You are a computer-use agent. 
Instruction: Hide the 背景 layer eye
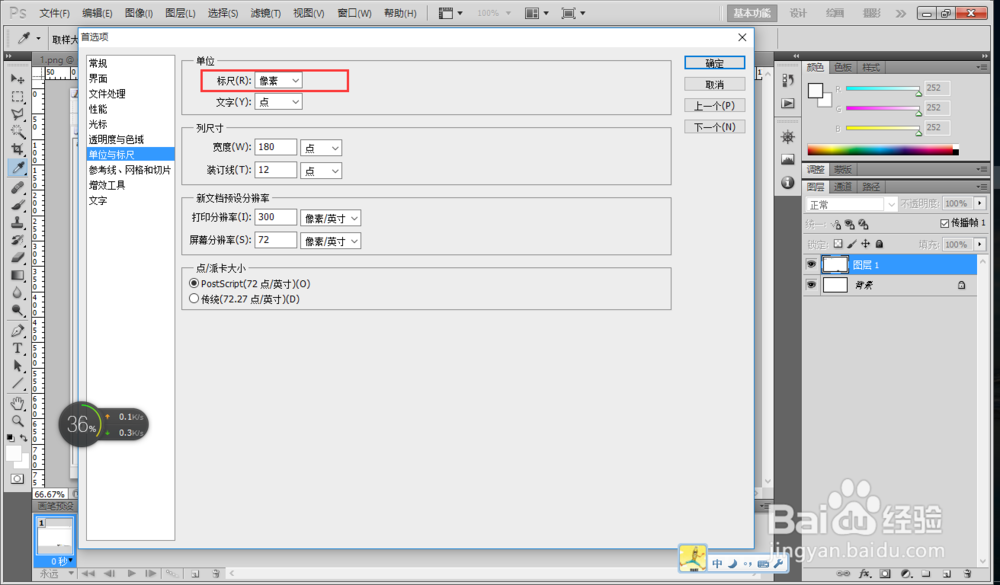(811, 285)
